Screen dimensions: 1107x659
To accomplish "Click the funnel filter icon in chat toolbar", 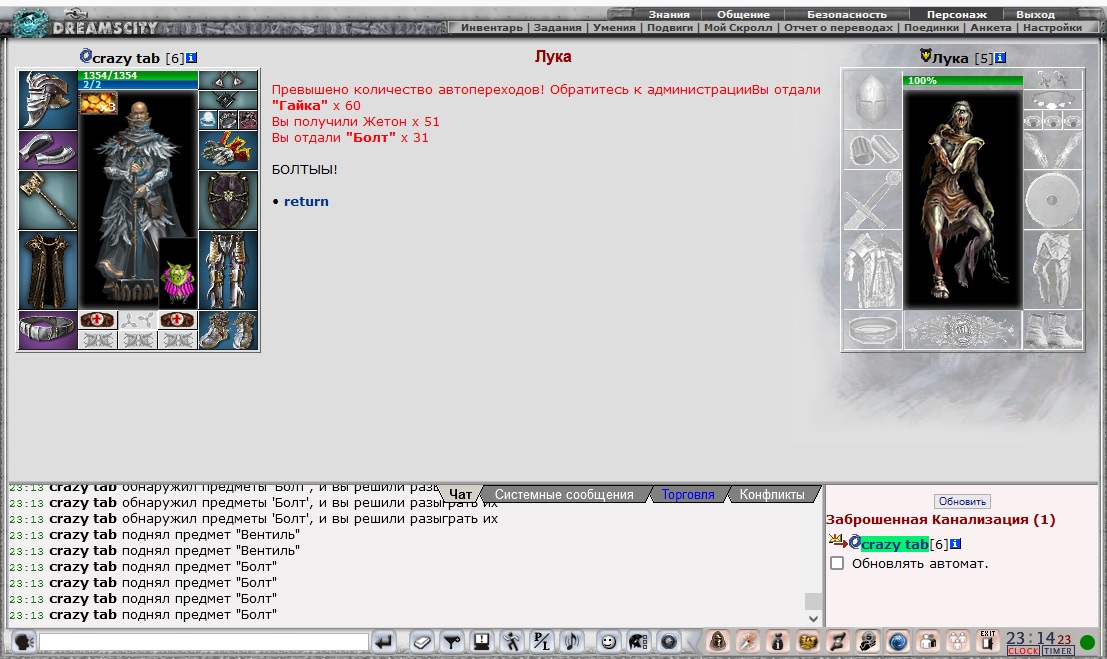I will [x=452, y=642].
